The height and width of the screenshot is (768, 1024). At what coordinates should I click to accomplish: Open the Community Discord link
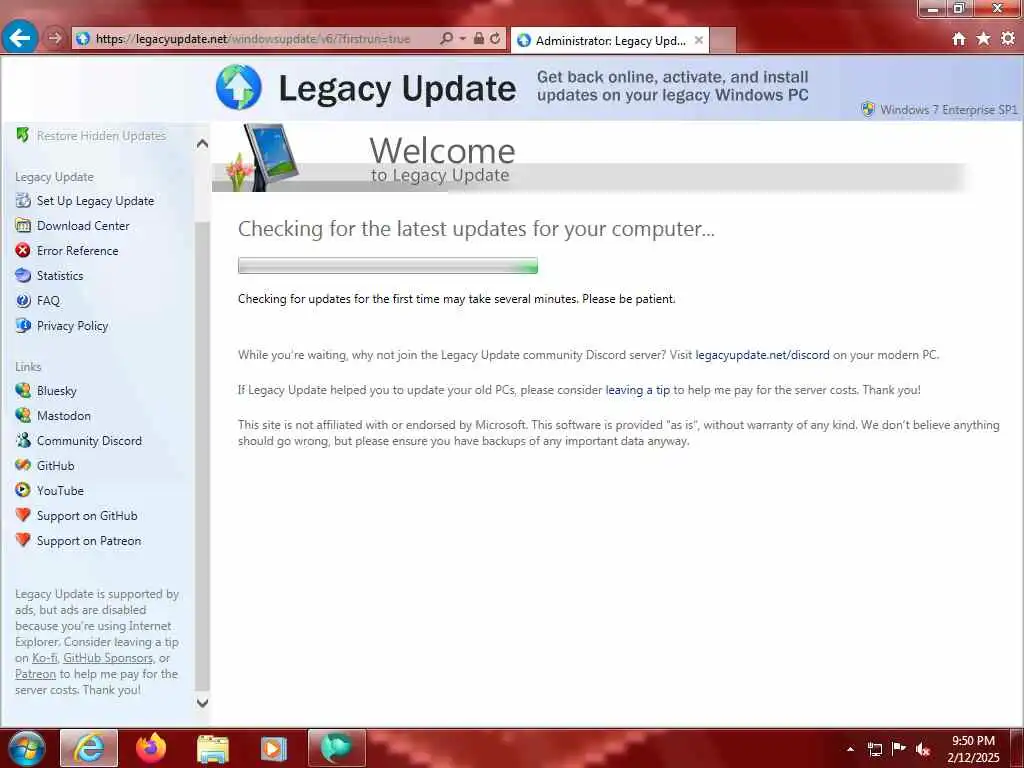89,441
